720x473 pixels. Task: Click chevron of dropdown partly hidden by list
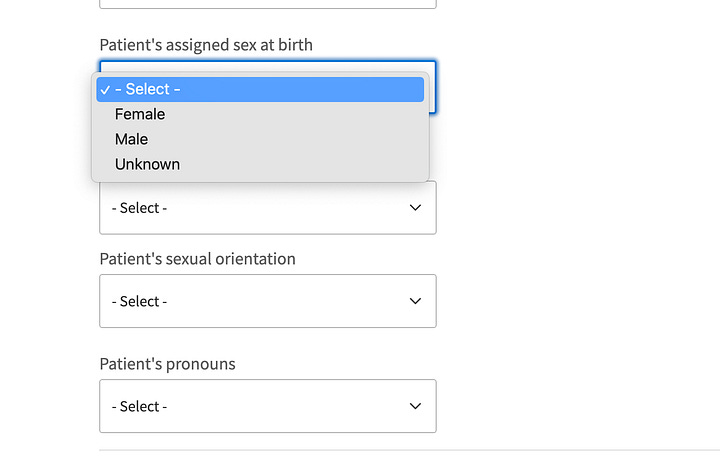[x=416, y=208]
